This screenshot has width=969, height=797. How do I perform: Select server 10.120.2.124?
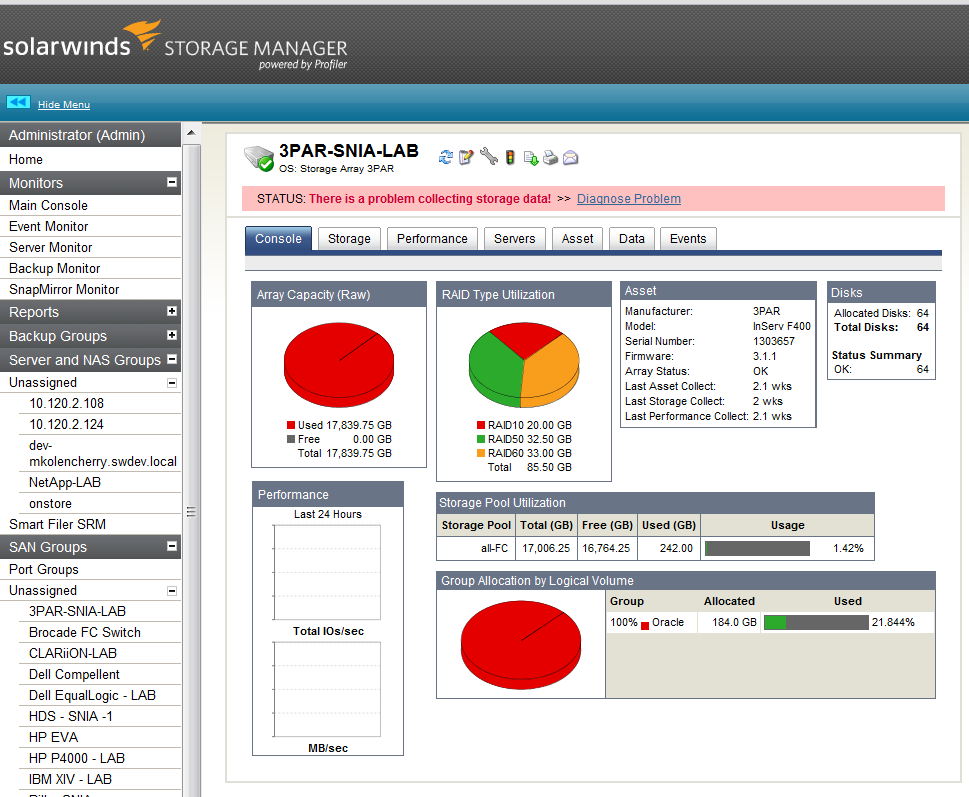pos(66,424)
